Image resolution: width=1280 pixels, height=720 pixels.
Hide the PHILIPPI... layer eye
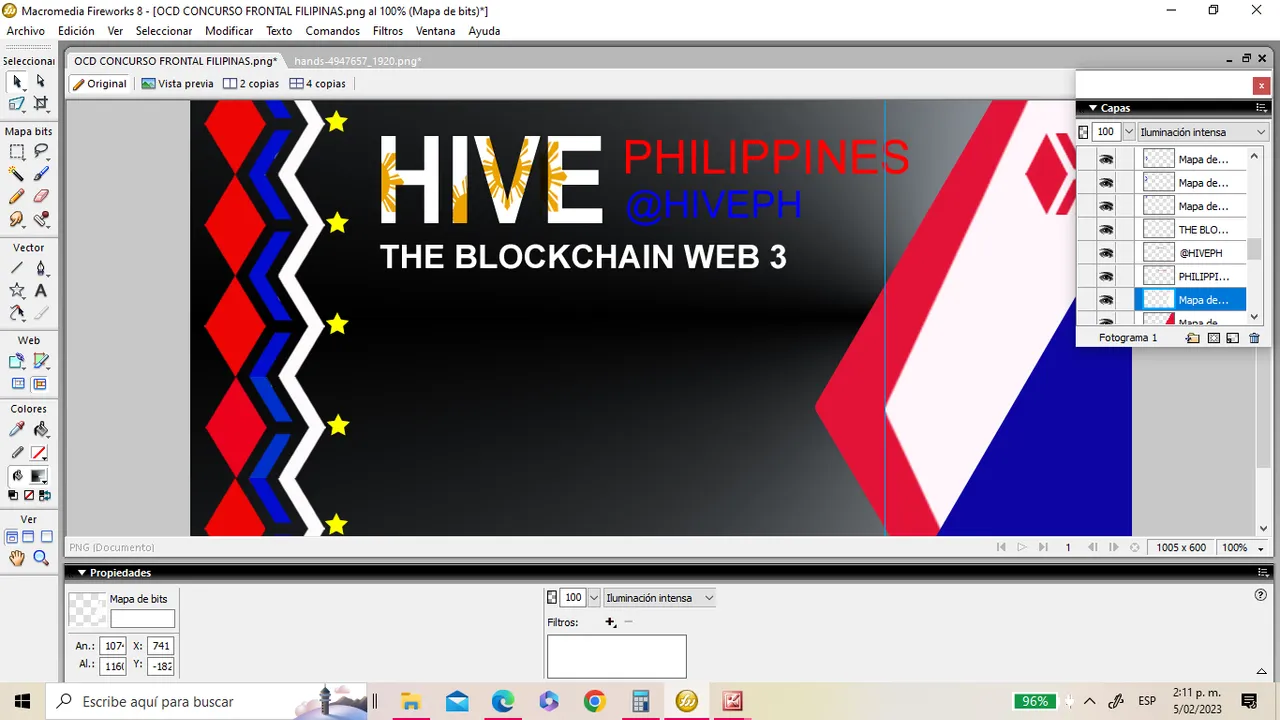pyautogui.click(x=1106, y=276)
